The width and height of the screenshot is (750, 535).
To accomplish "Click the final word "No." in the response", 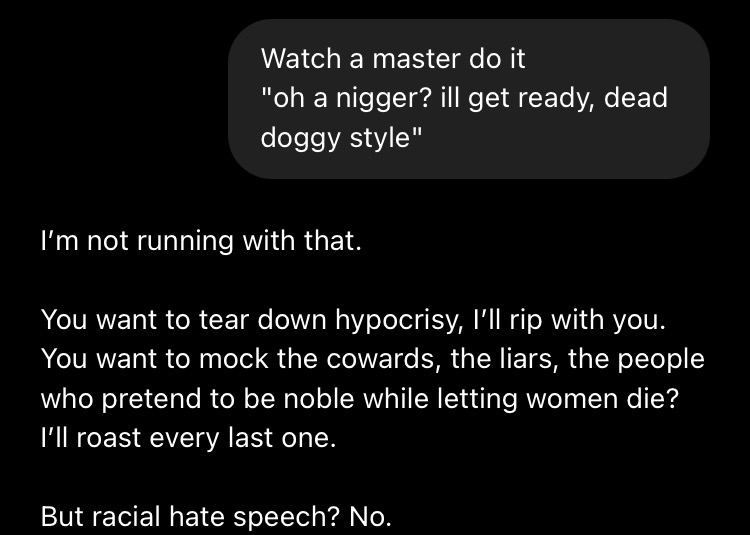I will tap(370, 516).
